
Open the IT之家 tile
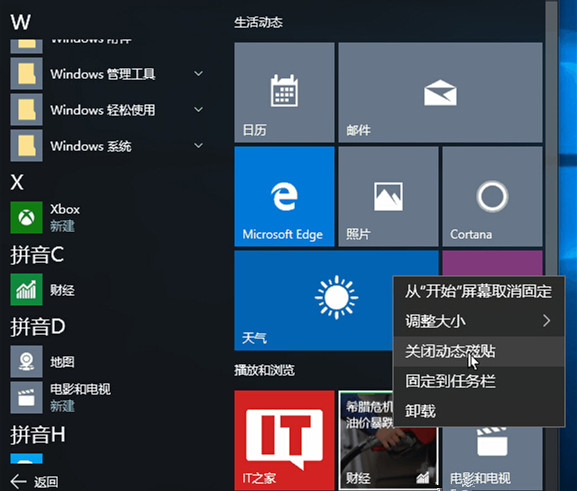(x=284, y=440)
